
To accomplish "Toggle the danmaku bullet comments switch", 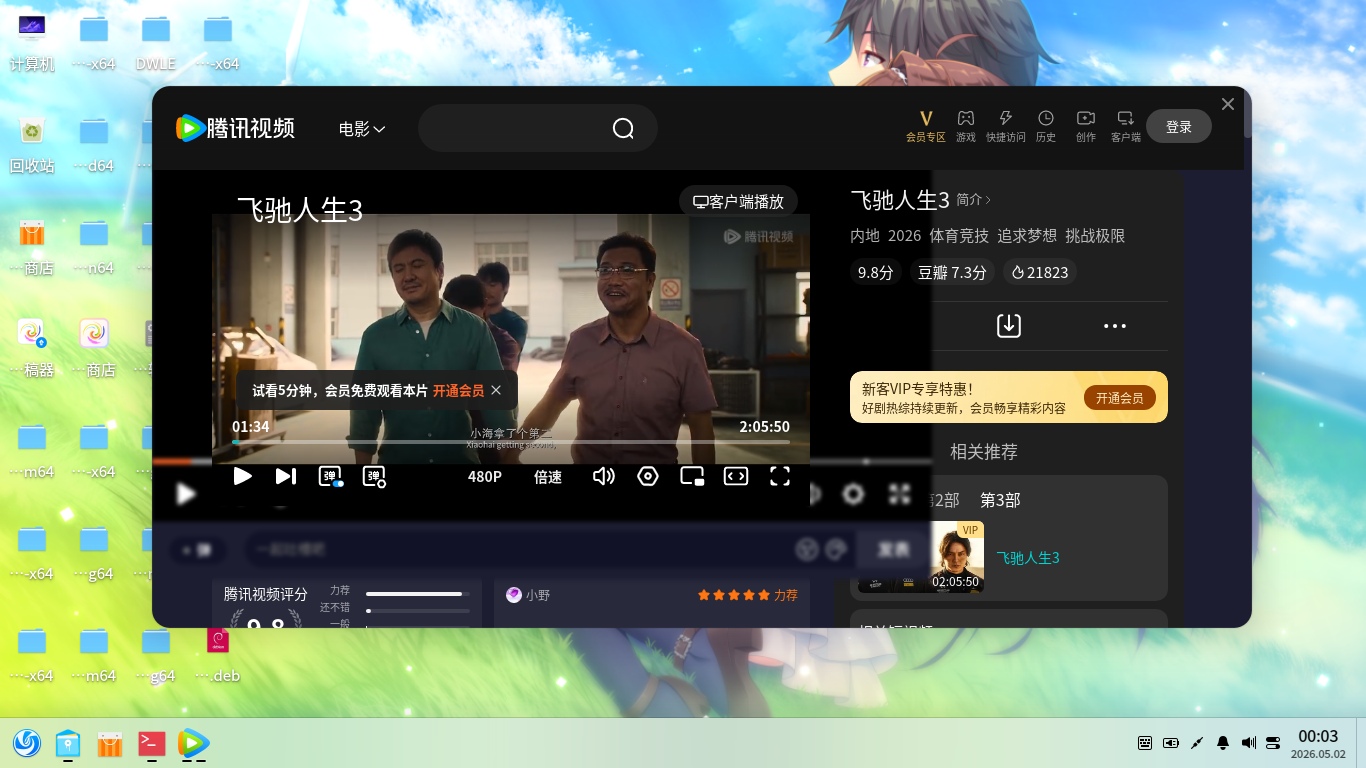I will tap(330, 477).
